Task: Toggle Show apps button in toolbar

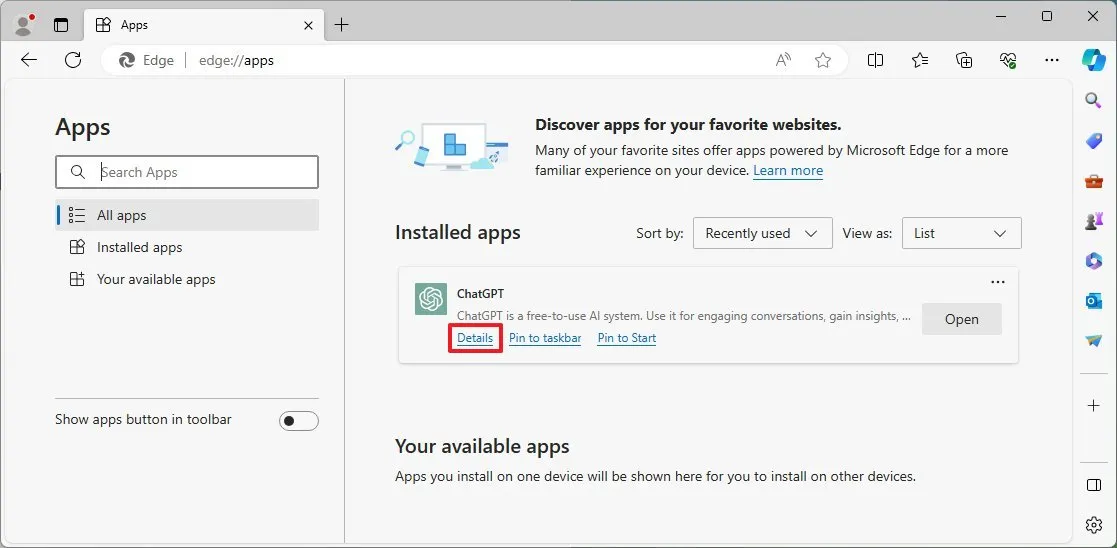Action: click(x=298, y=421)
